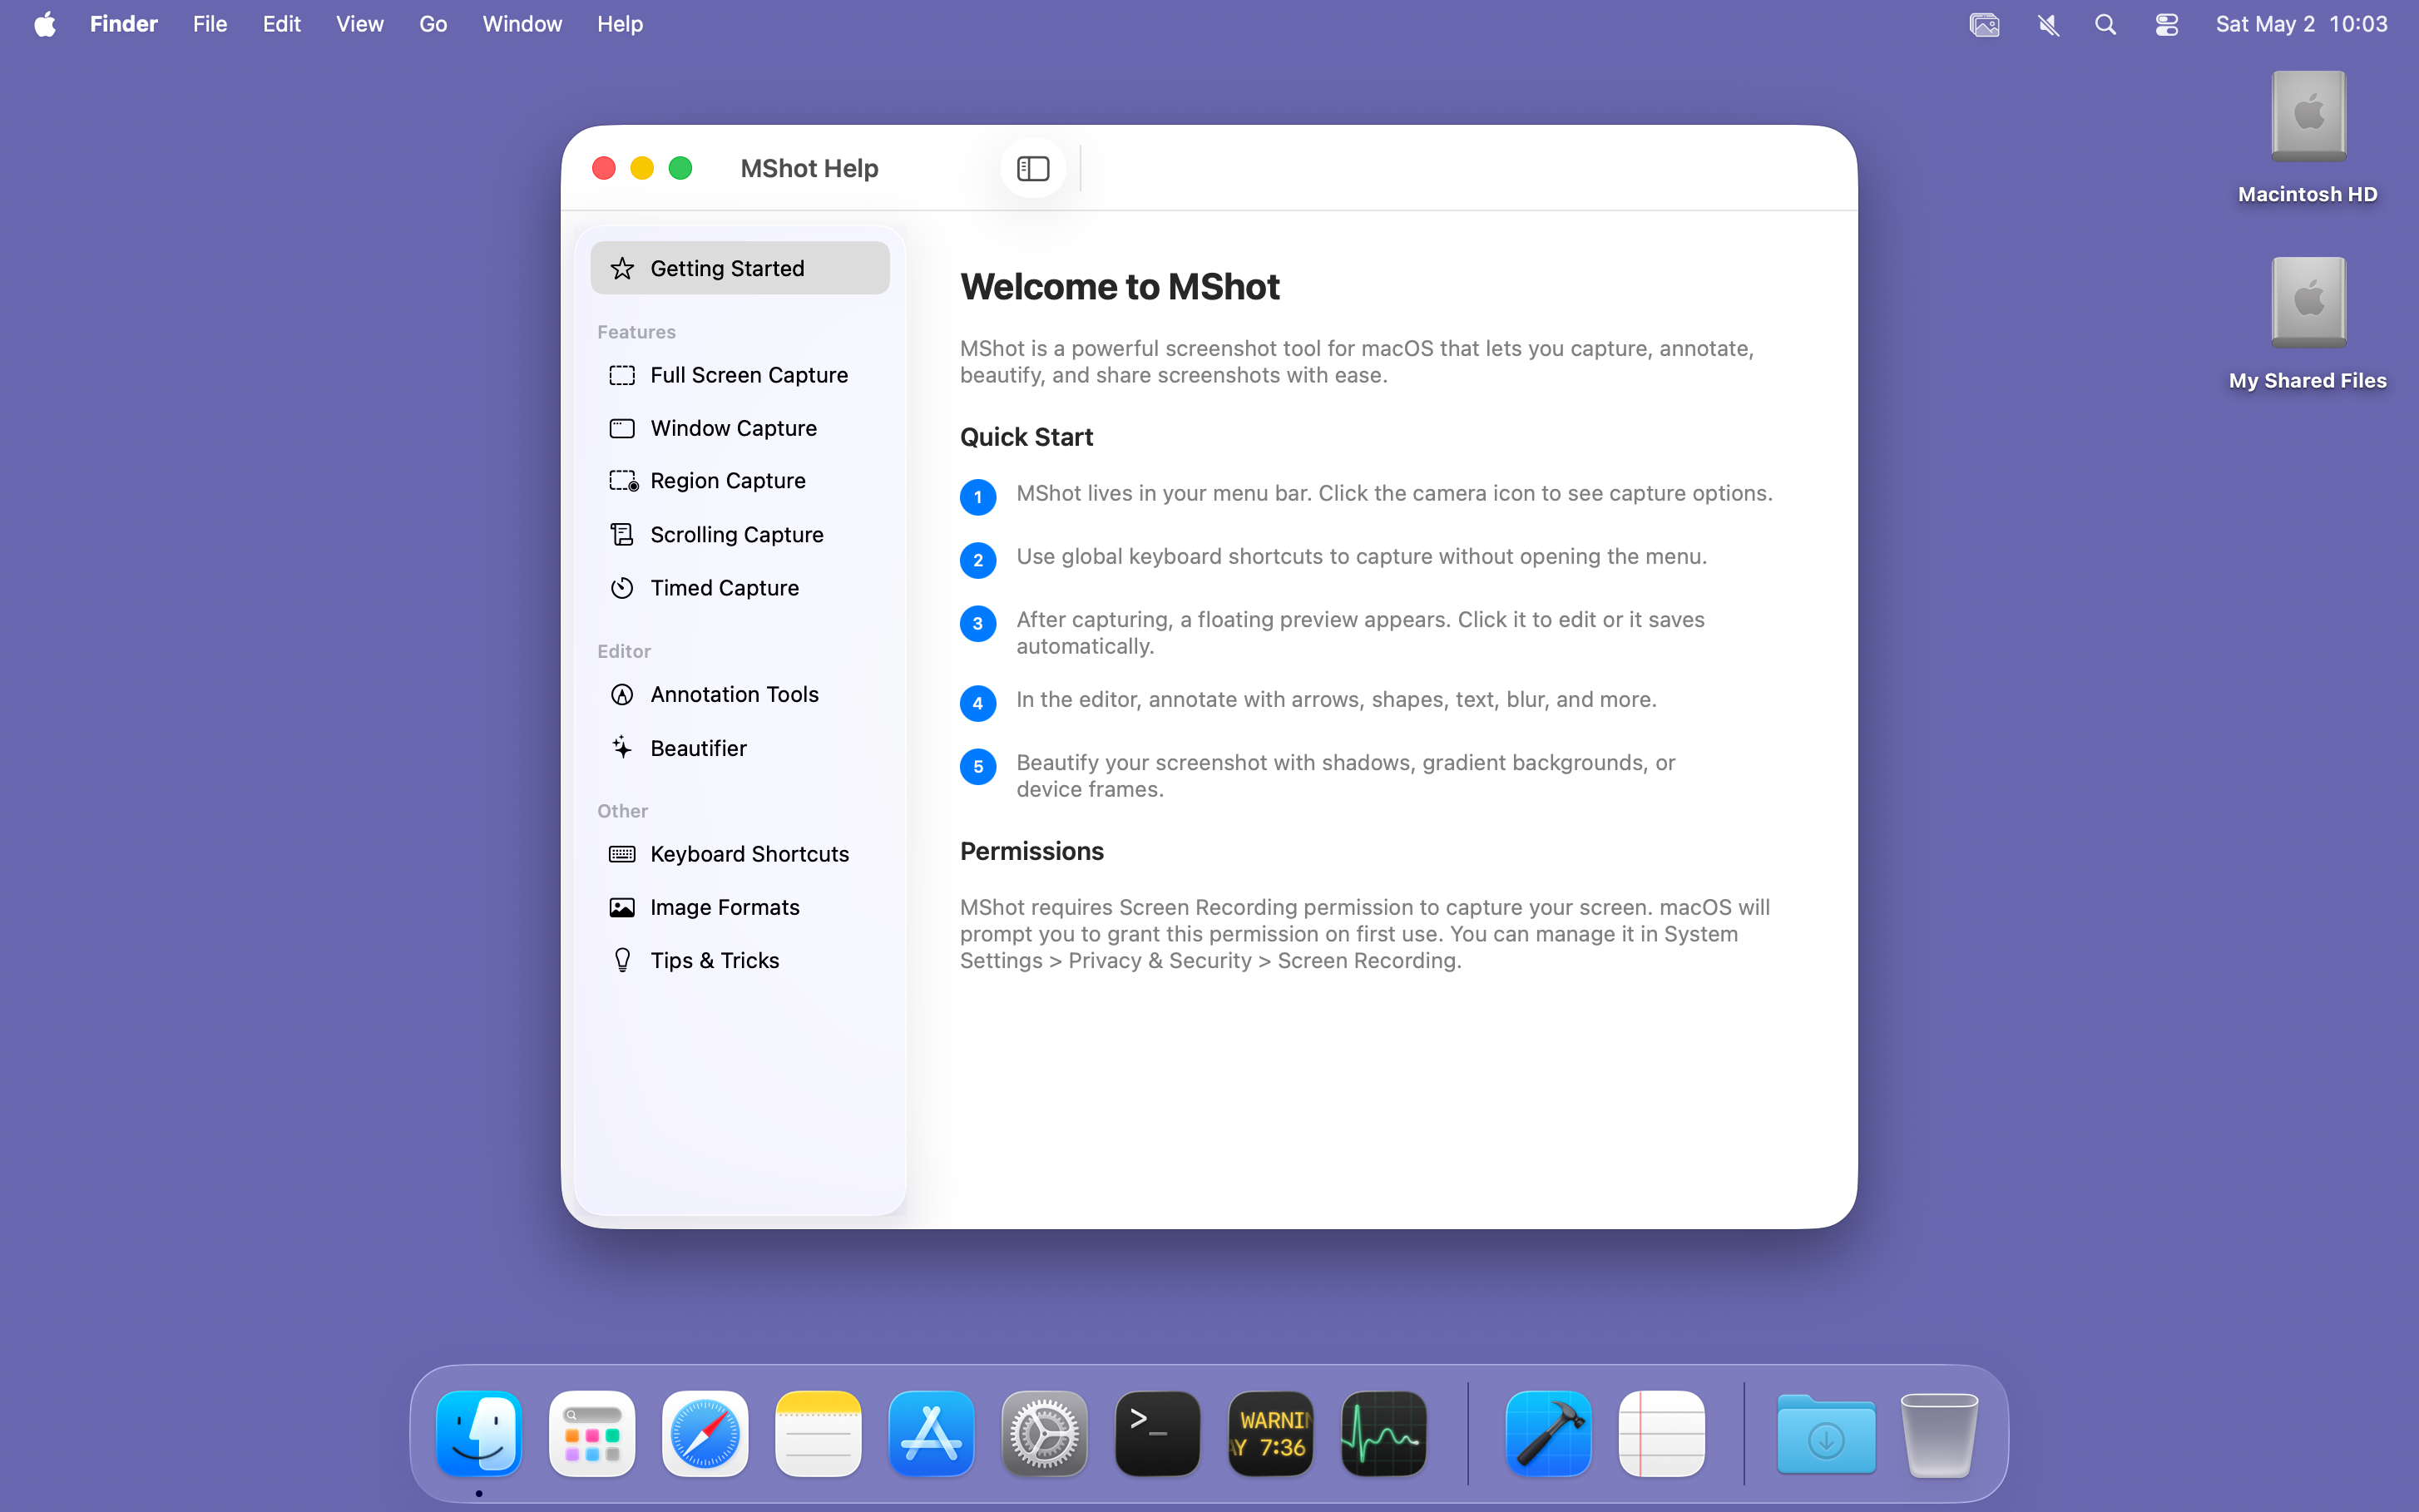Click the text about the floating preview
This screenshot has height=1512, width=2419.
[1360, 632]
